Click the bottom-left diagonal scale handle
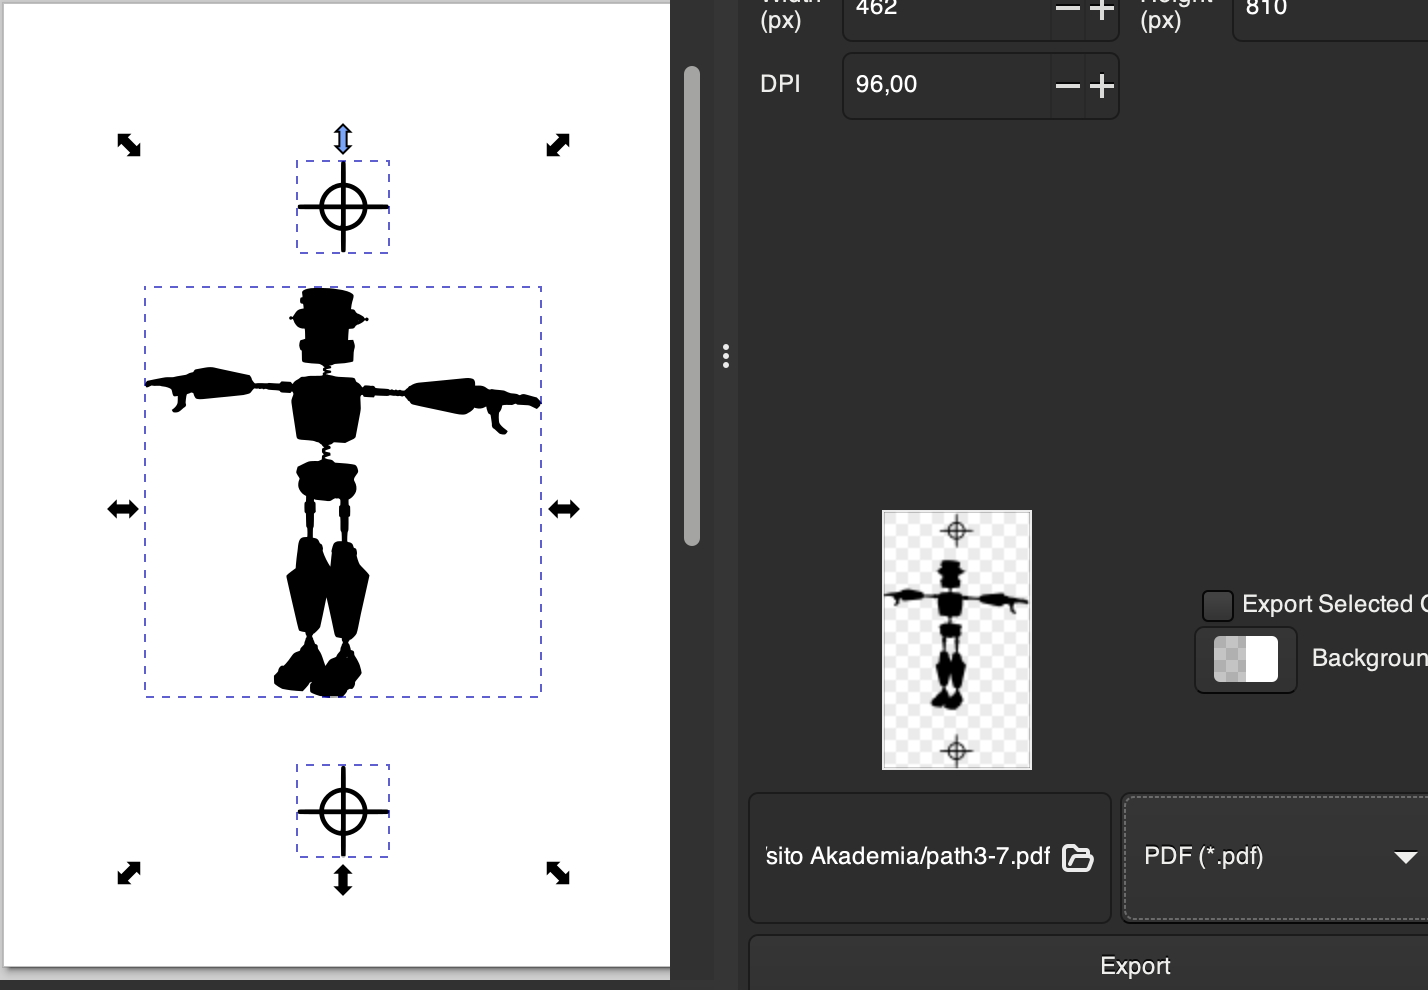This screenshot has width=1428, height=990. pyautogui.click(x=129, y=873)
